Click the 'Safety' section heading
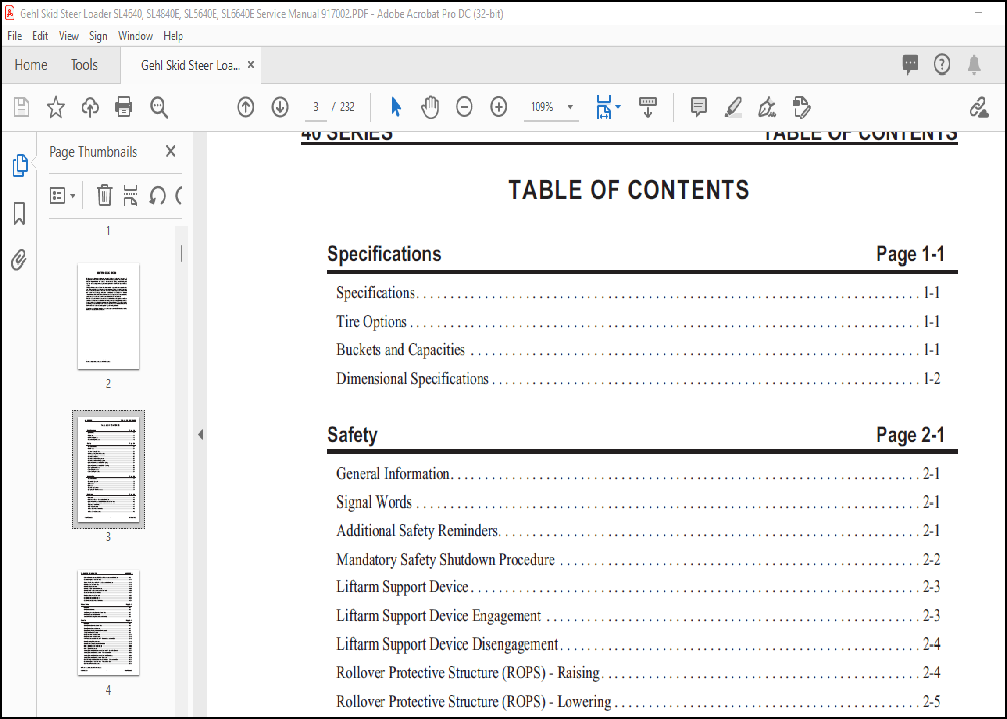Image resolution: width=1007 pixels, height=719 pixels. point(352,435)
